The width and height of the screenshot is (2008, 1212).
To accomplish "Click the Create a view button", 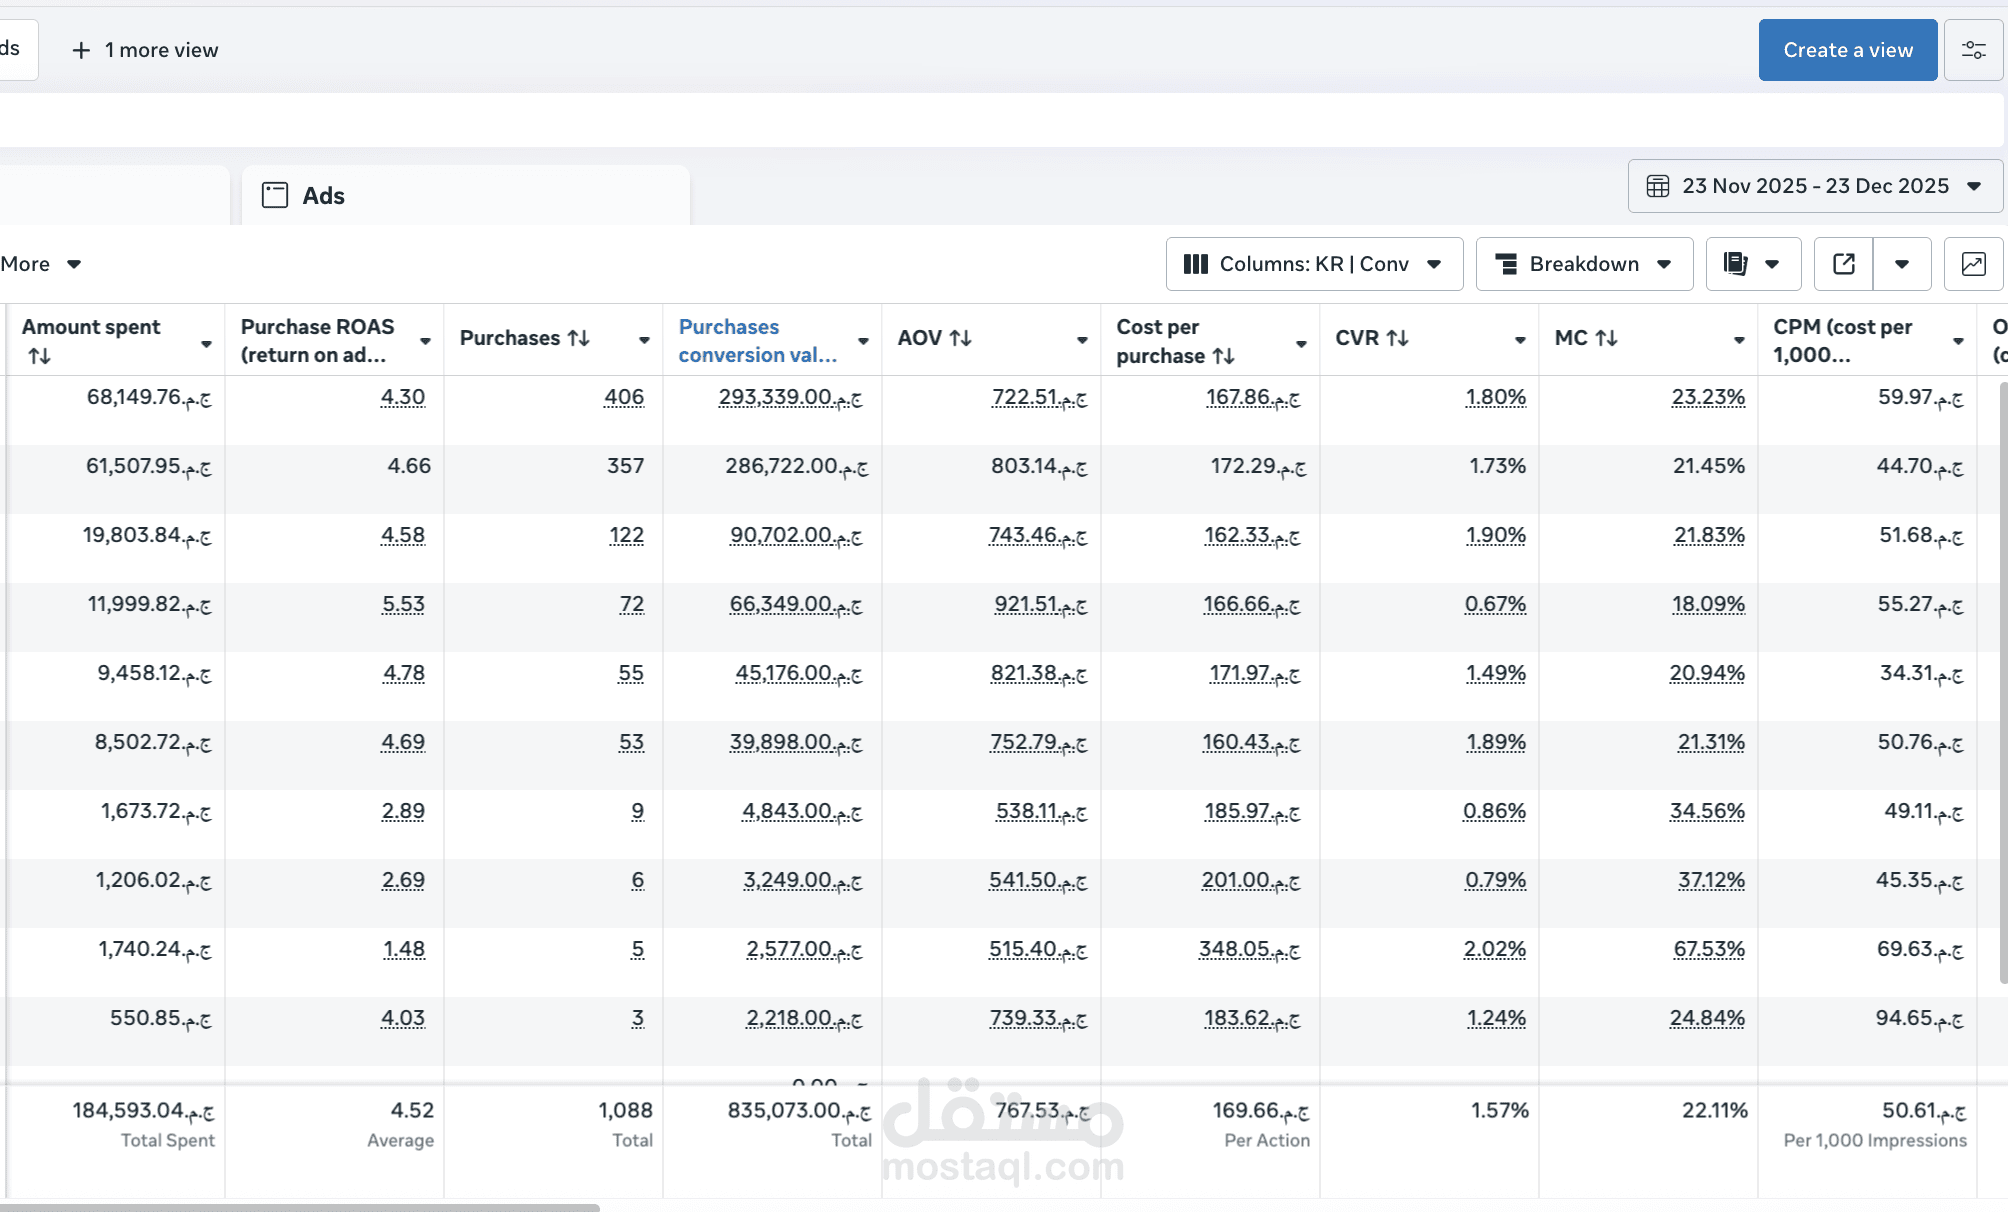I will [x=1847, y=50].
